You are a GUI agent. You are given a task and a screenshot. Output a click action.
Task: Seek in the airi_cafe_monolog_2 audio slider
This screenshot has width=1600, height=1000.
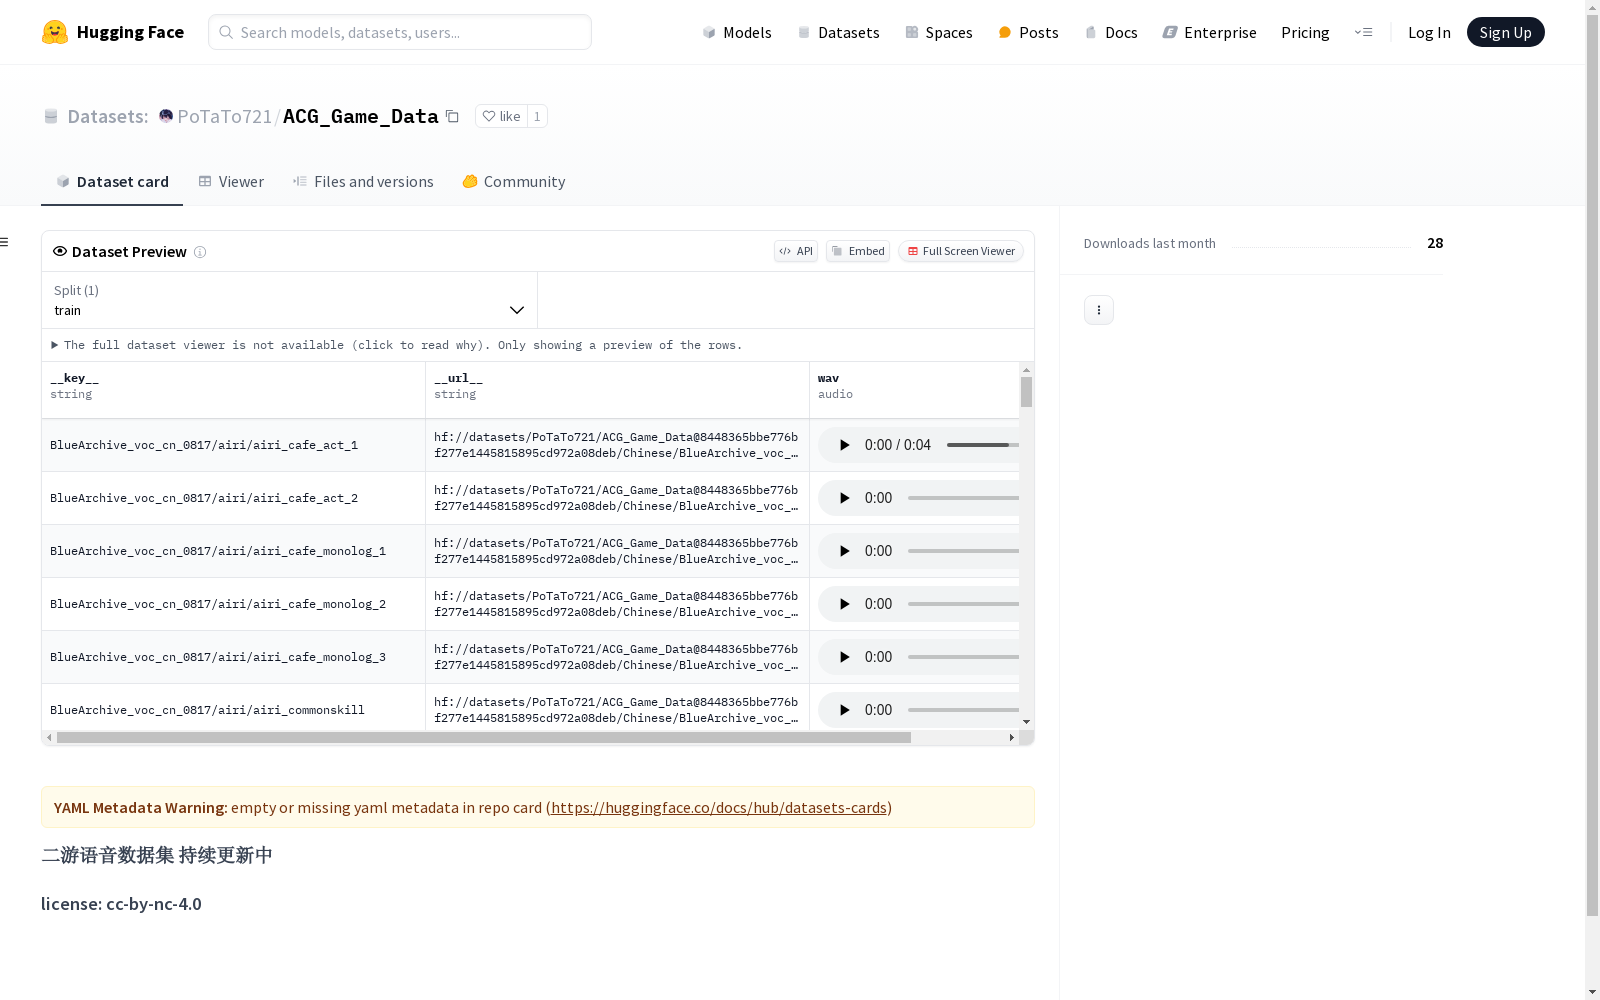(963, 604)
